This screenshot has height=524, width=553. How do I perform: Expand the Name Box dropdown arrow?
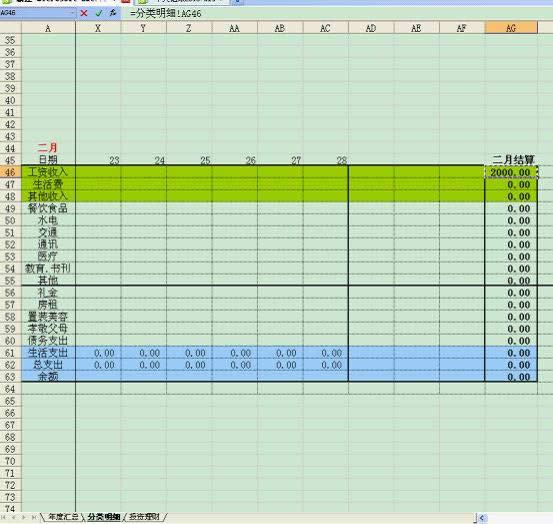tap(73, 13)
